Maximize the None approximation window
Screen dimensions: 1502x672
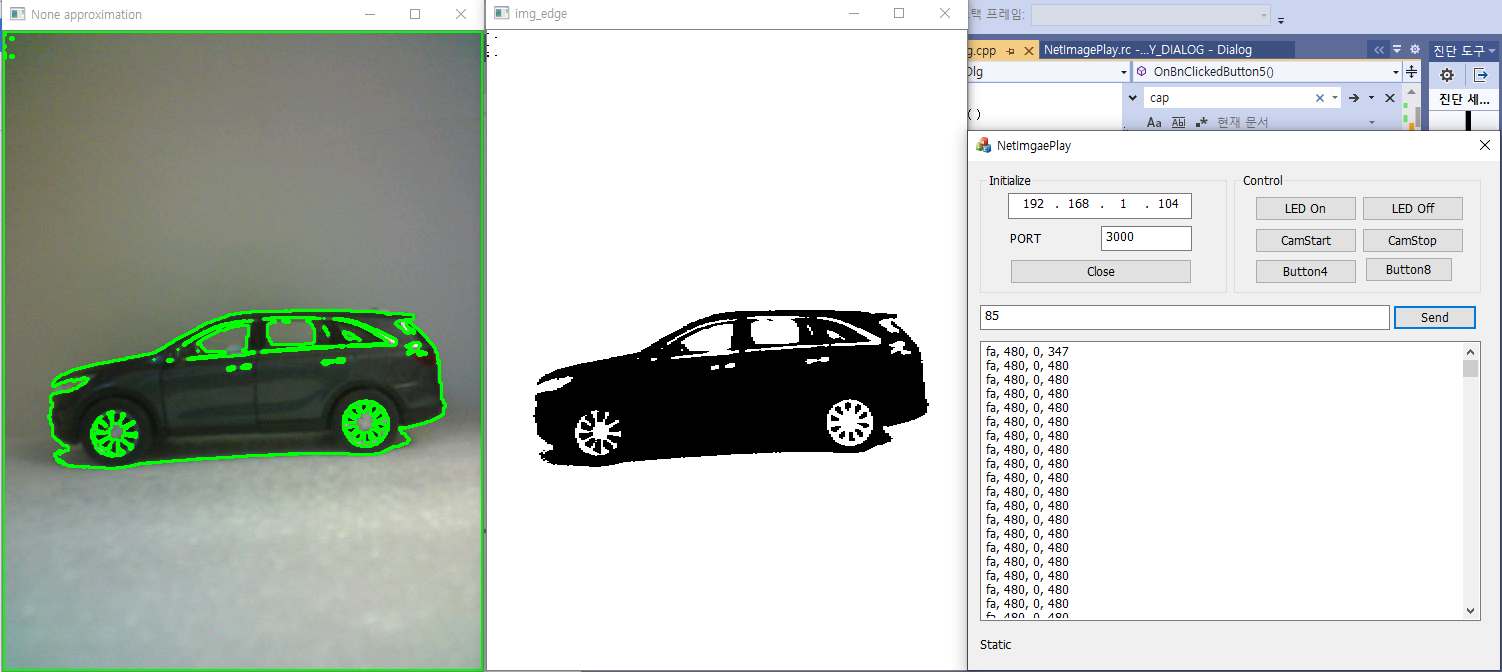point(415,14)
